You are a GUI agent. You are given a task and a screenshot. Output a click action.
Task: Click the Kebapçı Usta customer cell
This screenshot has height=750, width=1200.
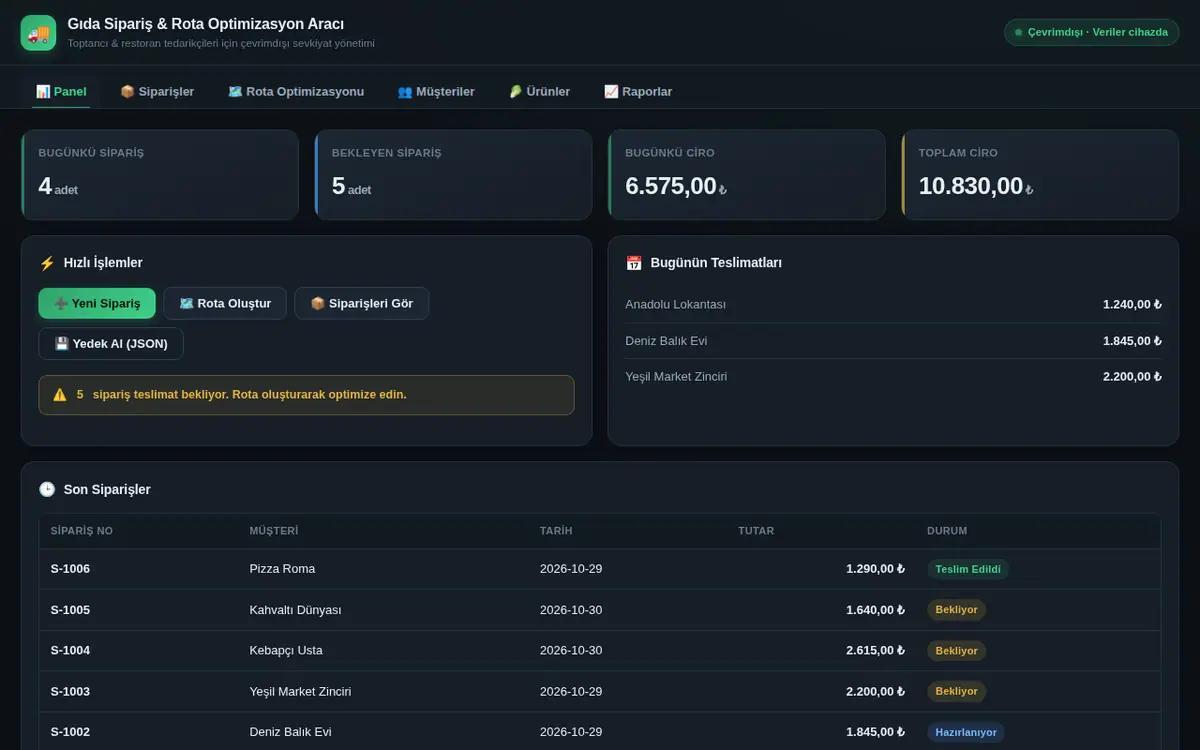coord(286,651)
